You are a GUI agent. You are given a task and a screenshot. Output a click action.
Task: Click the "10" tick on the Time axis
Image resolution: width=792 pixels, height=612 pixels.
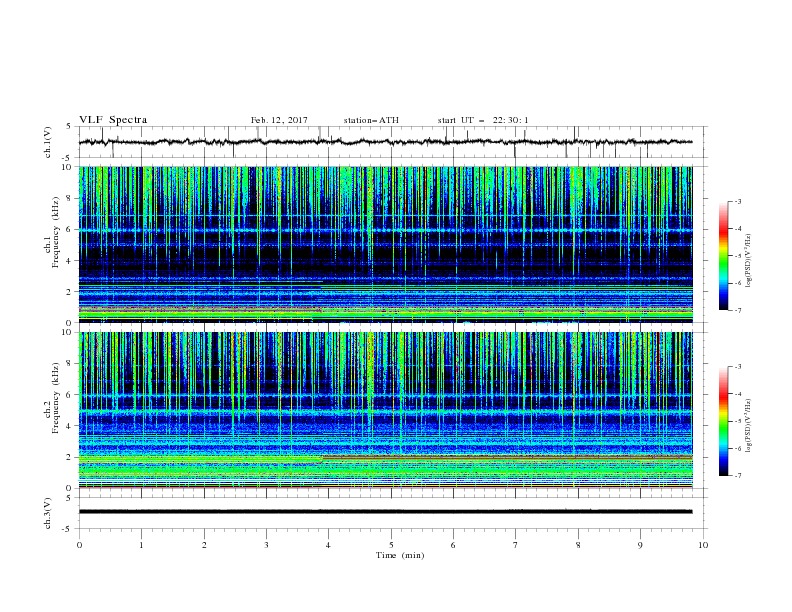click(x=703, y=545)
